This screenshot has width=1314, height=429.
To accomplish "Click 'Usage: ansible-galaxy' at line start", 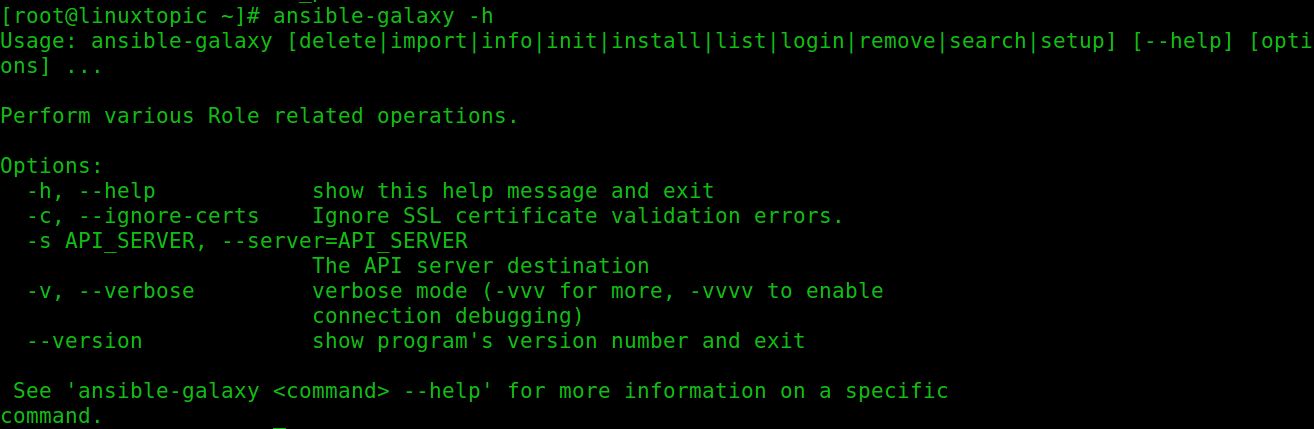I will (137, 41).
